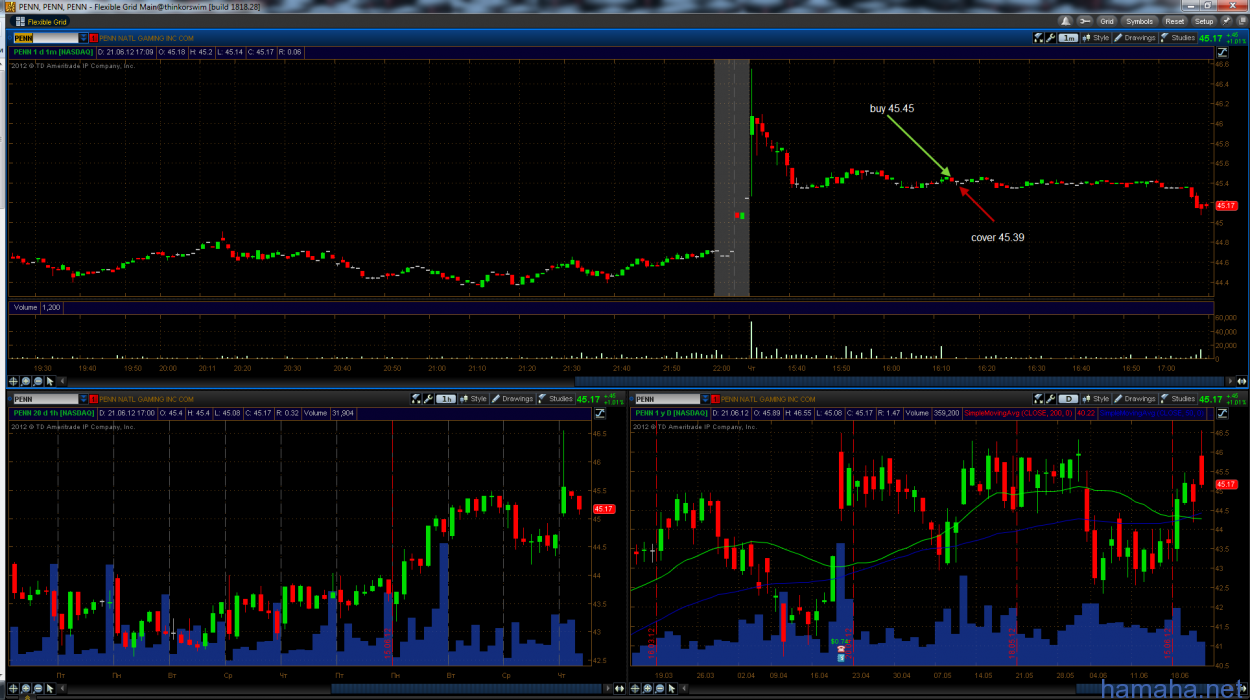
Task: Select the 1h timeframe button
Action: [x=446, y=398]
